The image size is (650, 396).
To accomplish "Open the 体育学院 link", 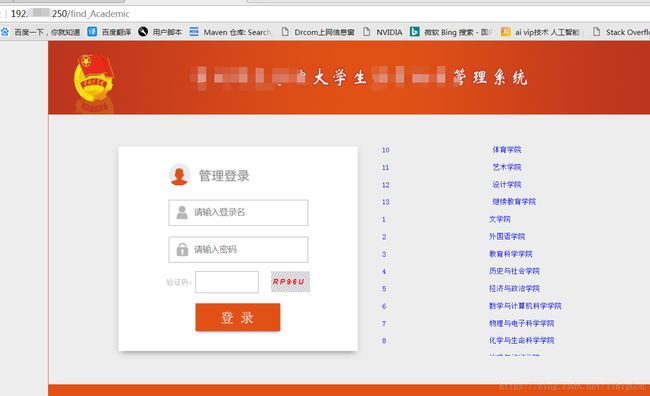I will tap(507, 150).
